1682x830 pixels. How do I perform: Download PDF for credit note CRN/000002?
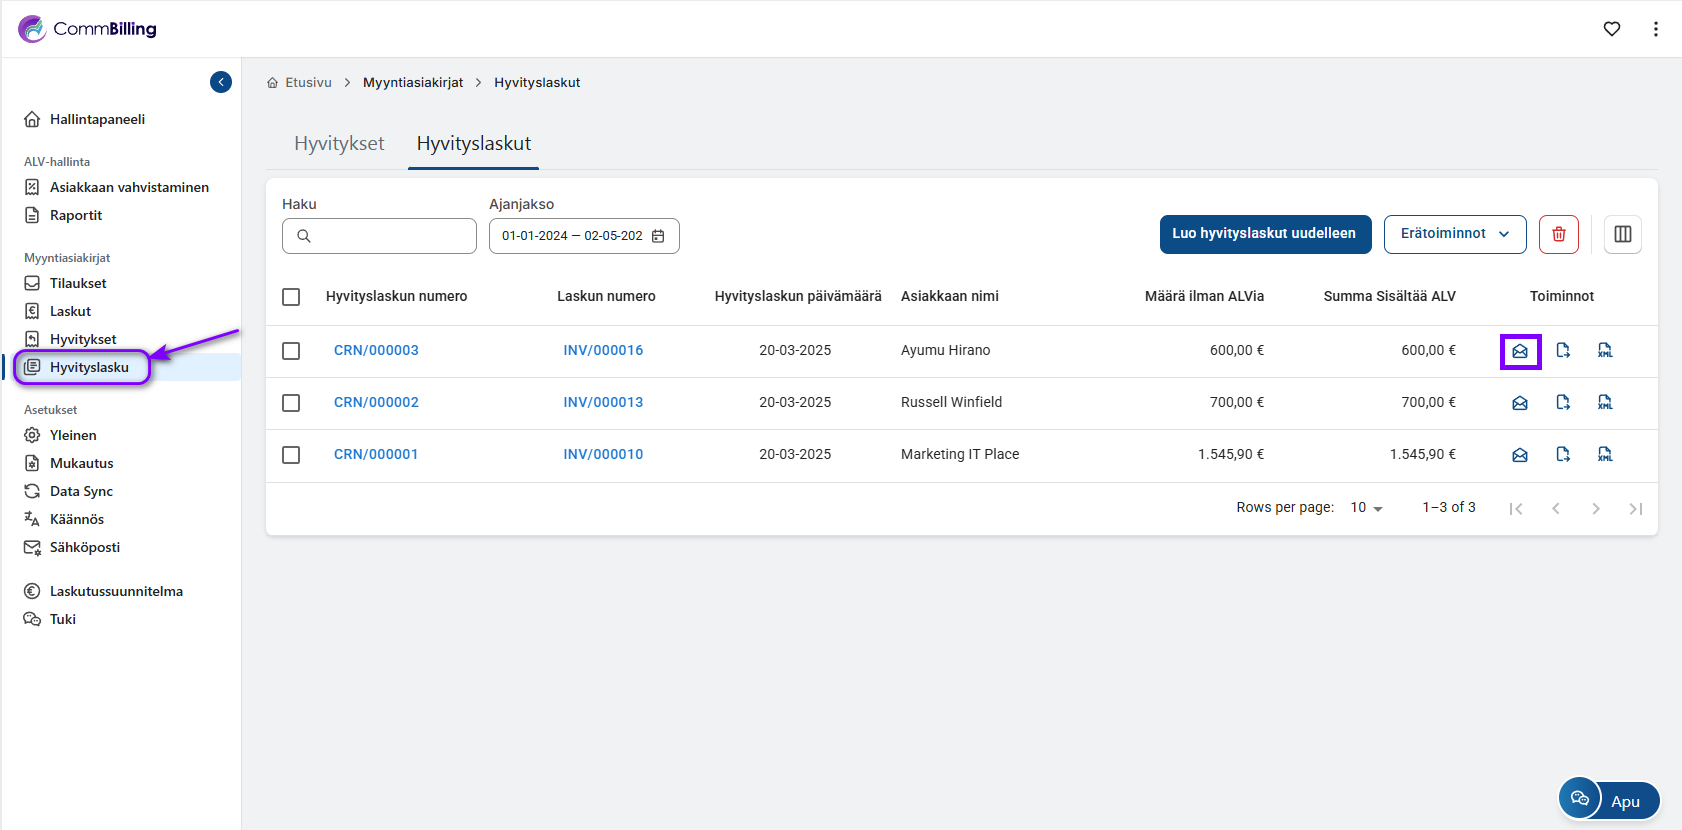(x=1563, y=402)
